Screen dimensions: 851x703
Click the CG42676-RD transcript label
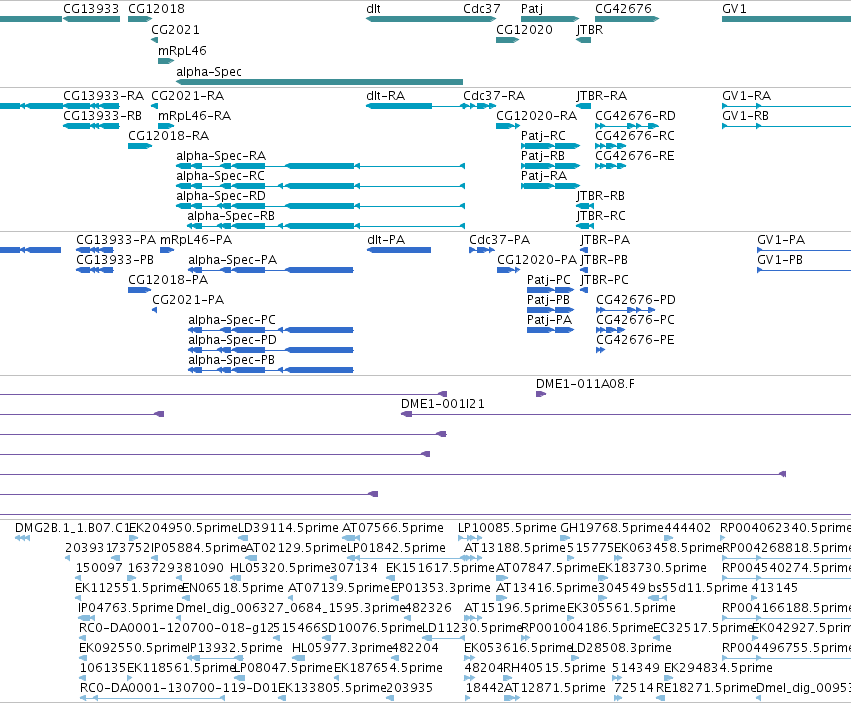[x=635, y=116]
